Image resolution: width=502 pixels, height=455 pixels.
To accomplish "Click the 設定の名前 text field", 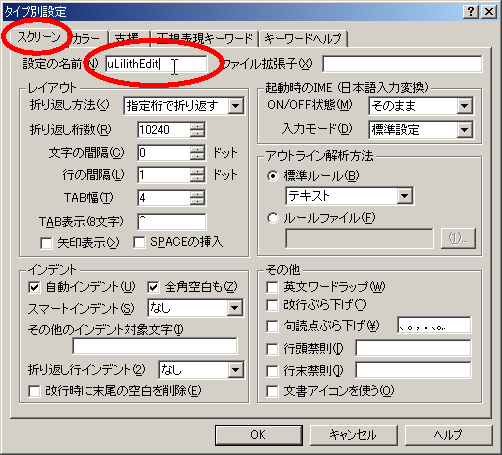I will tap(156, 64).
